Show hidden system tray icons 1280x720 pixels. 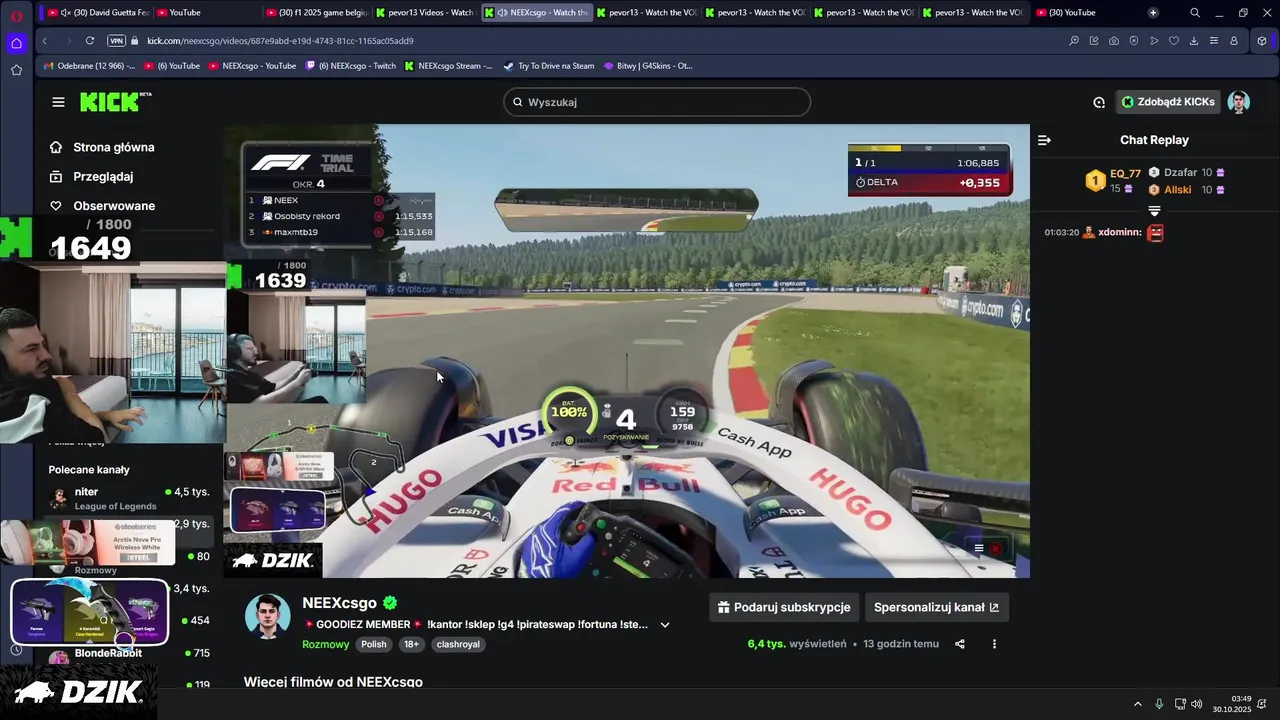click(x=1137, y=704)
